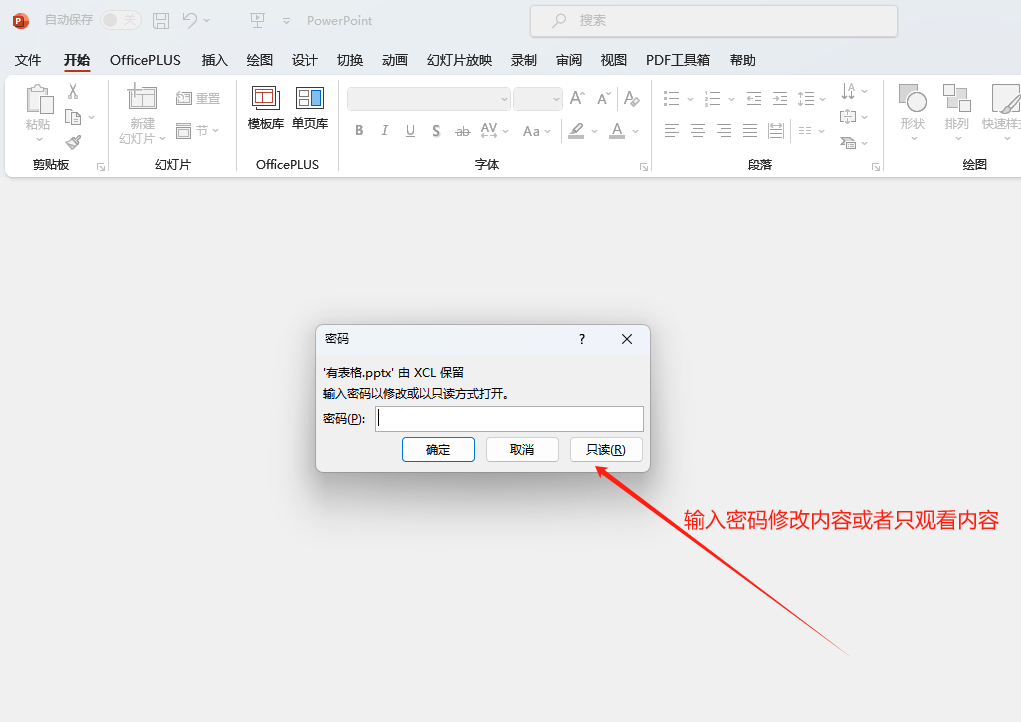Toggle text Shadow S button

pos(436,131)
